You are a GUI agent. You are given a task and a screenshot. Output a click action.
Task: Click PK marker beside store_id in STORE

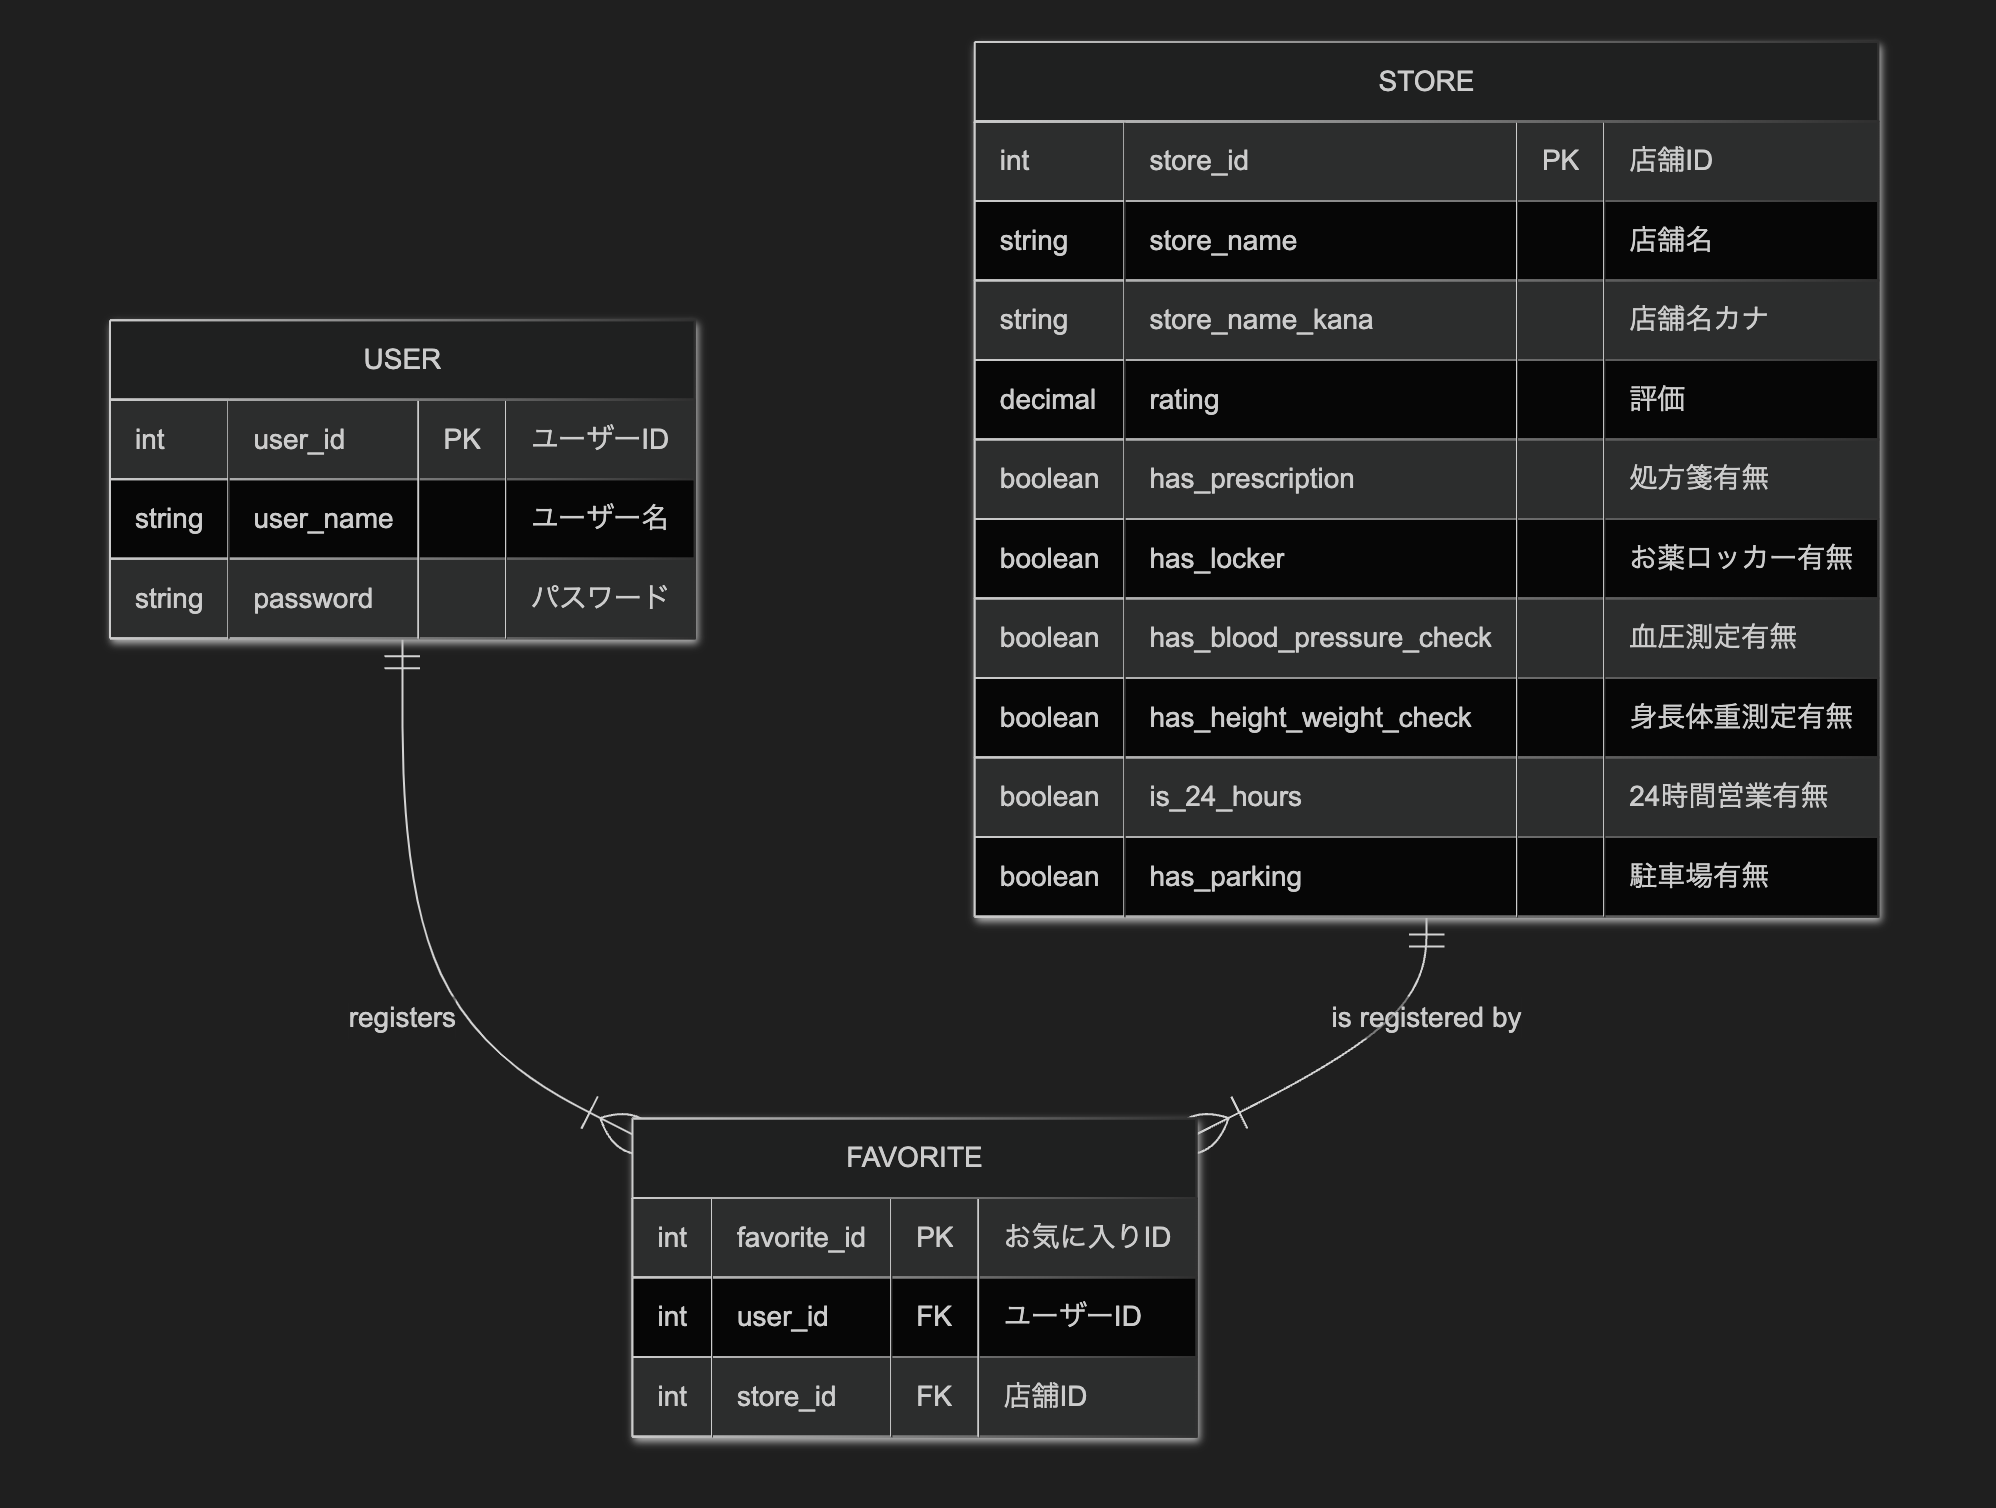(1559, 161)
